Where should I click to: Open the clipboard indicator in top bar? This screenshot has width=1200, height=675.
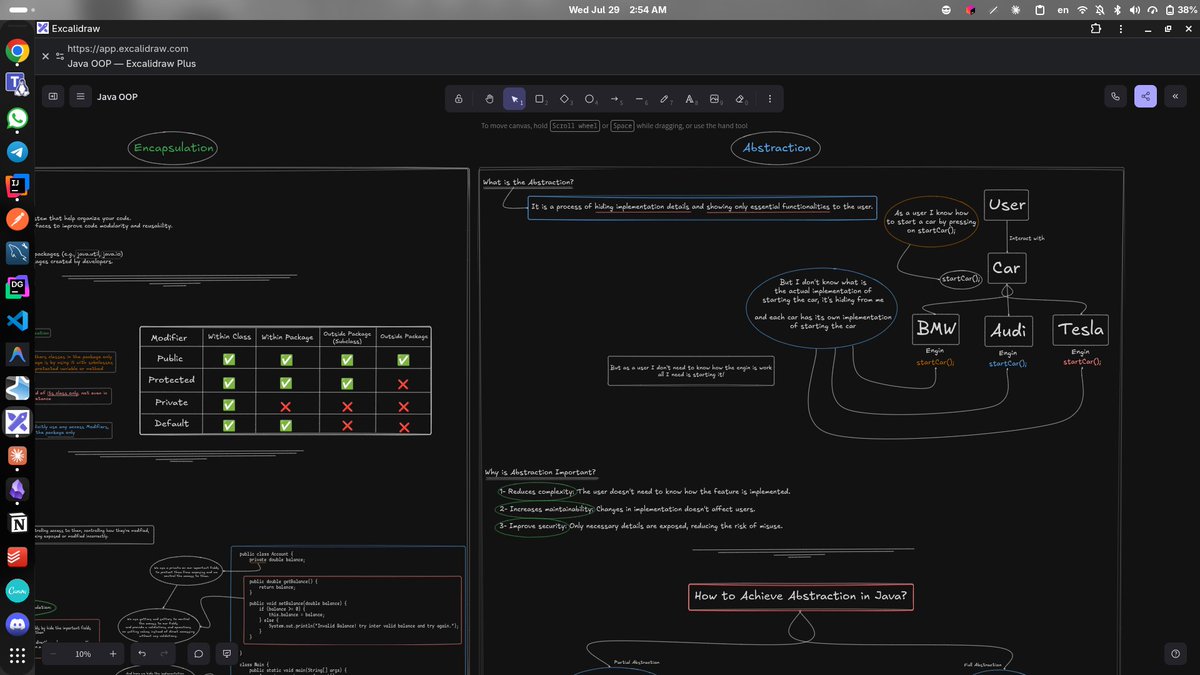[x=1039, y=10]
